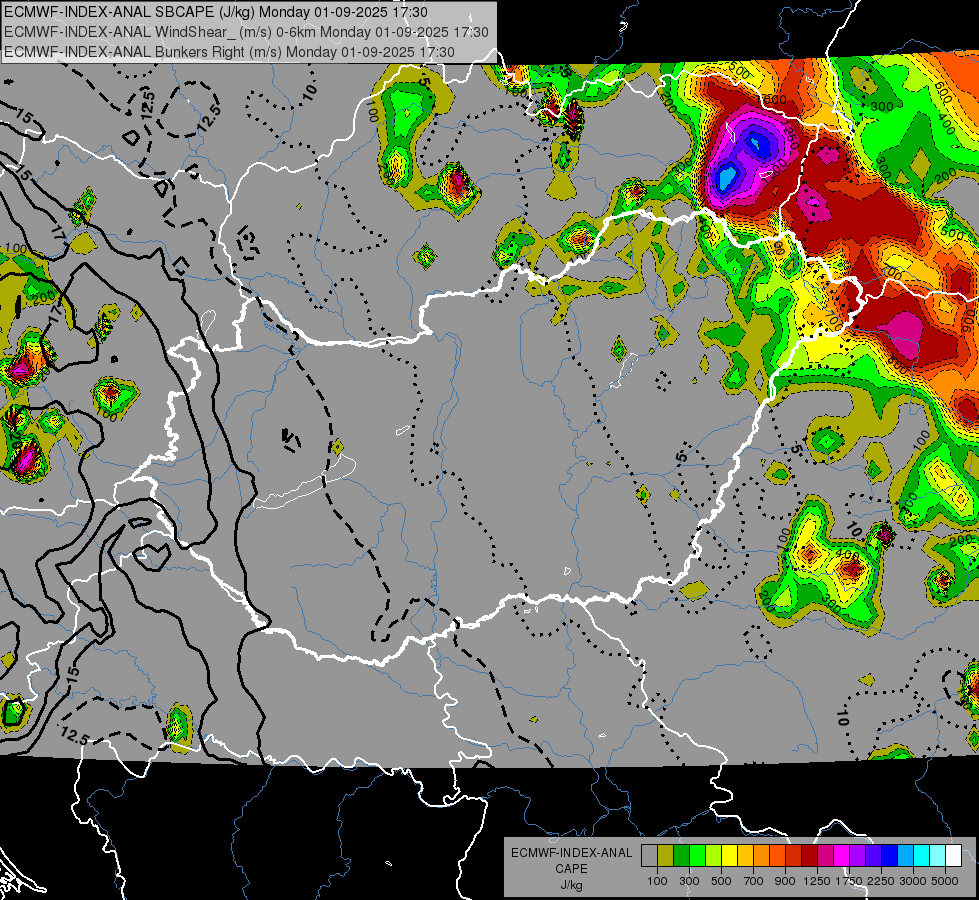Select the bright magenta legend swatch

tap(842, 856)
